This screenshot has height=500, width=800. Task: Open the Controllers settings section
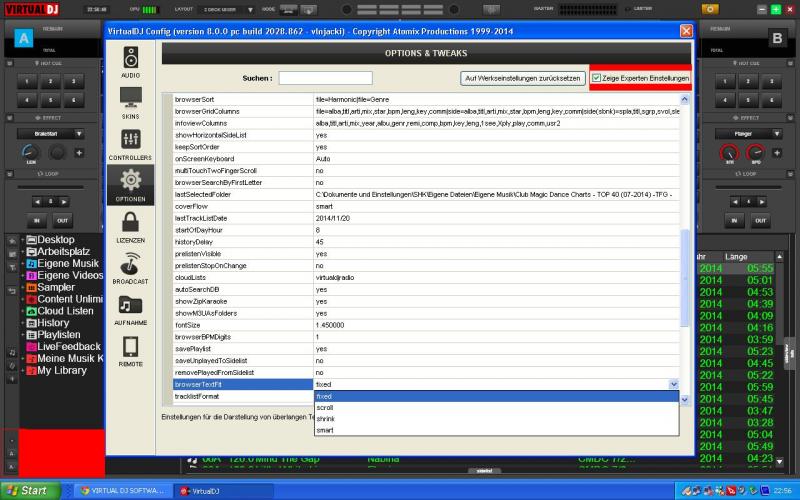[130, 143]
